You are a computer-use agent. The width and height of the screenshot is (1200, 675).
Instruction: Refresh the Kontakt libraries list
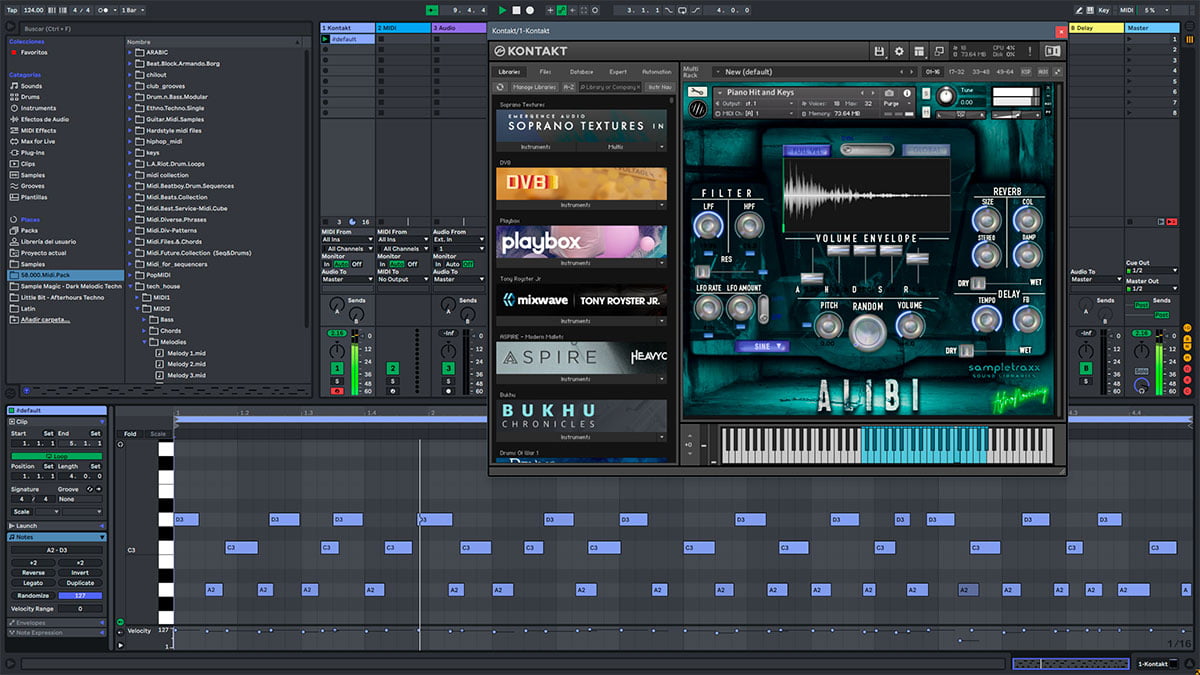(502, 87)
